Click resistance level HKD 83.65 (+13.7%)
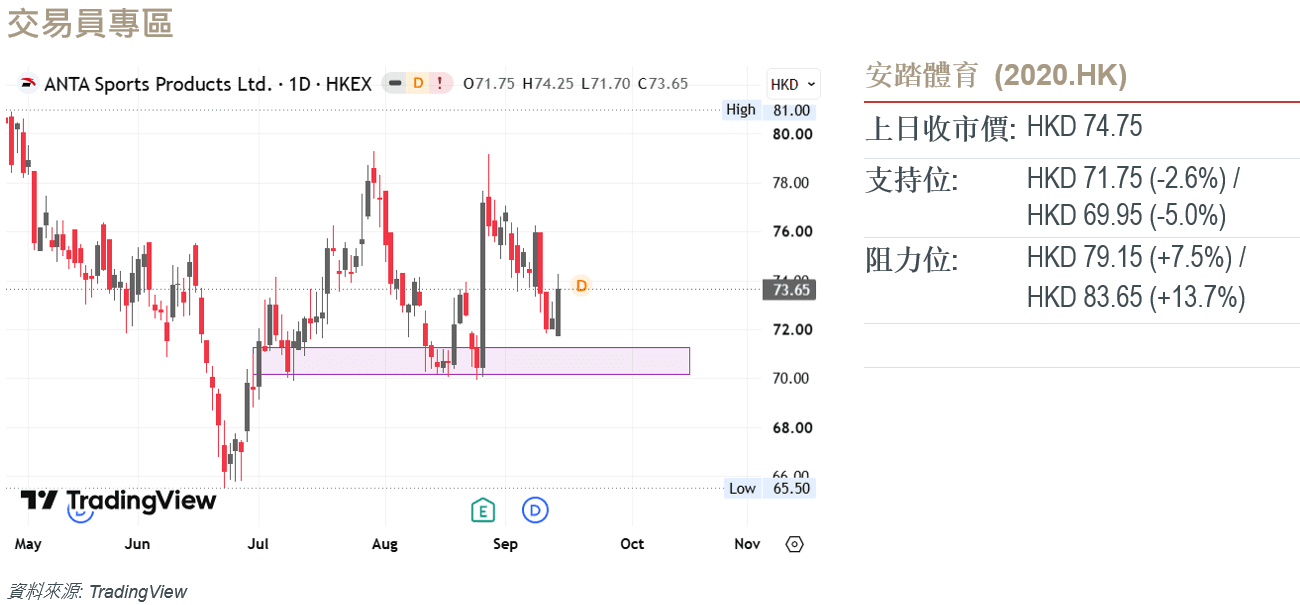The width and height of the screenshot is (1300, 605). pos(1136,297)
